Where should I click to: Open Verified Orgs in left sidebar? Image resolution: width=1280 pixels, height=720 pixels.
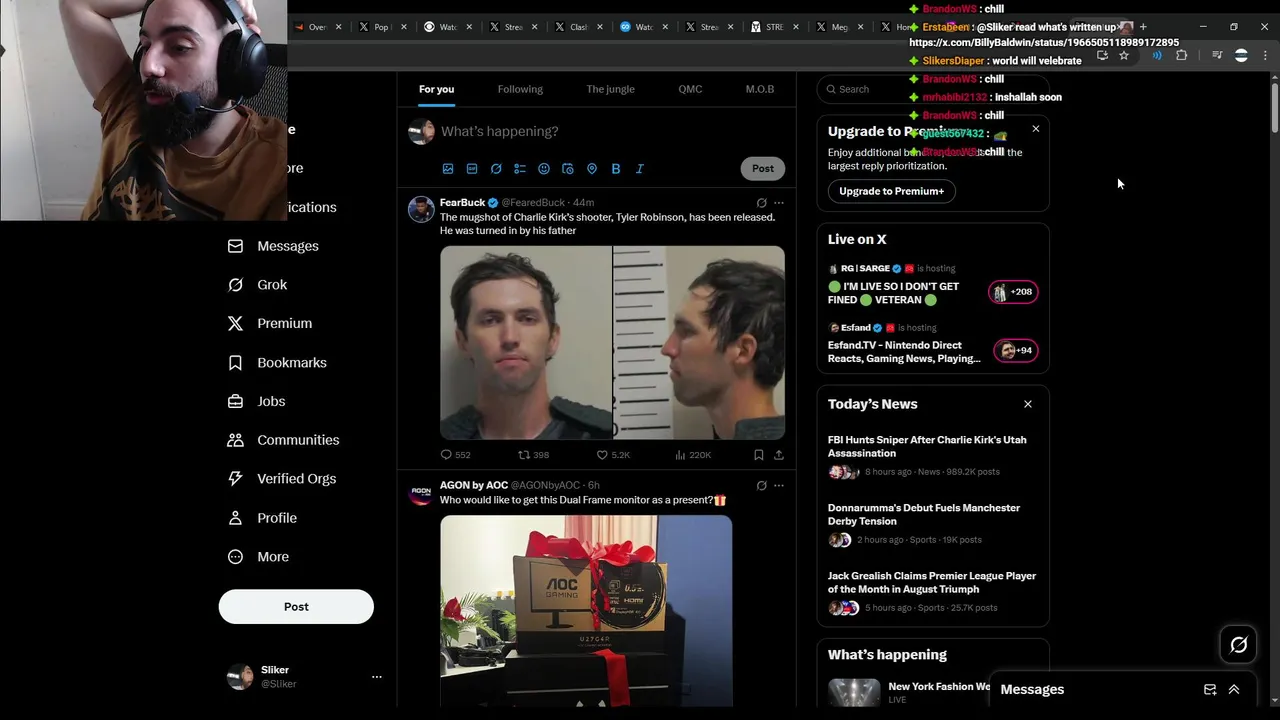[282, 479]
